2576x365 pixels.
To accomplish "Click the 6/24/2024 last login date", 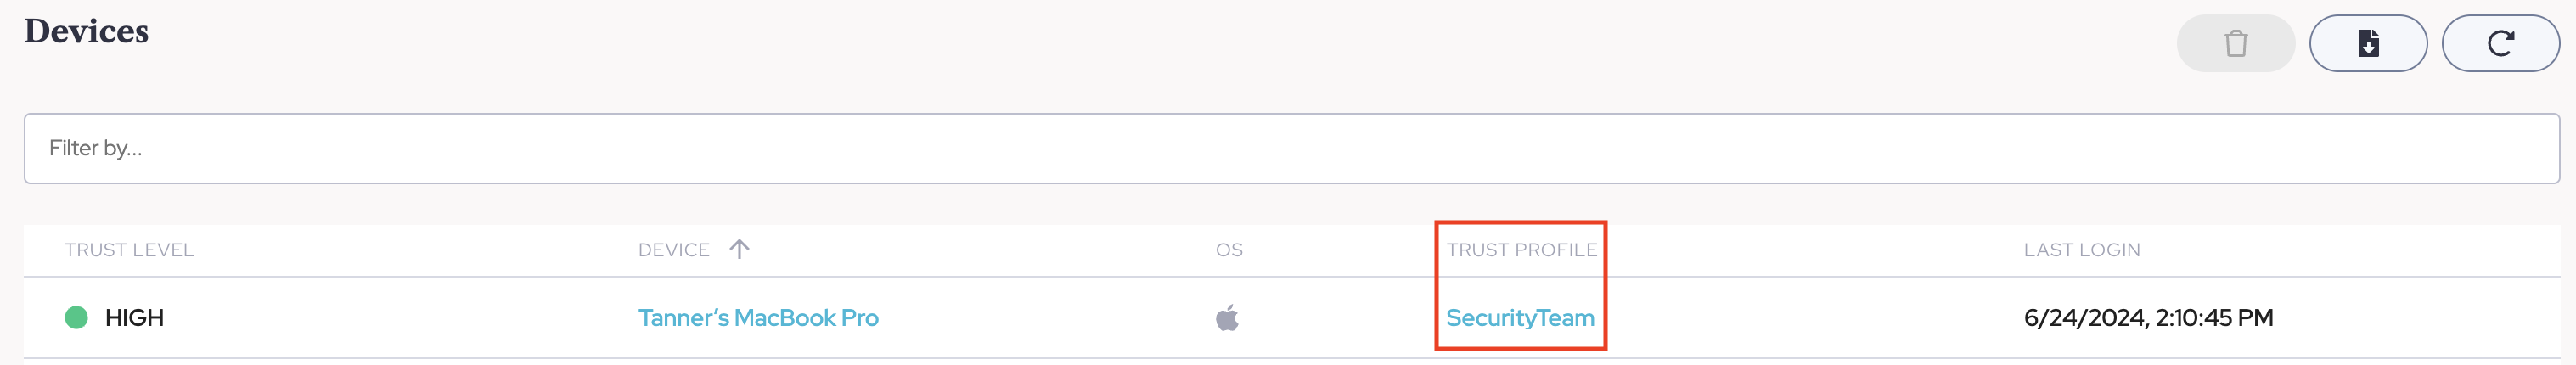I will [x=2086, y=318].
